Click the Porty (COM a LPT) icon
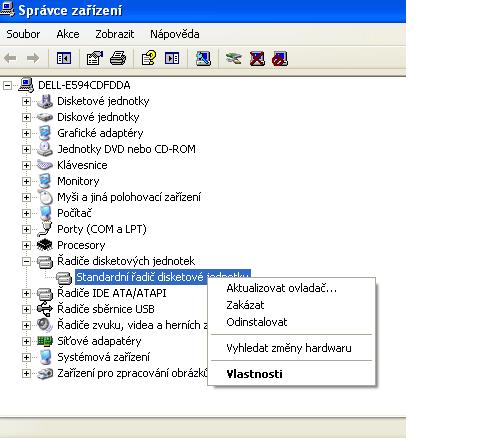The image size is (500, 438). 45,229
